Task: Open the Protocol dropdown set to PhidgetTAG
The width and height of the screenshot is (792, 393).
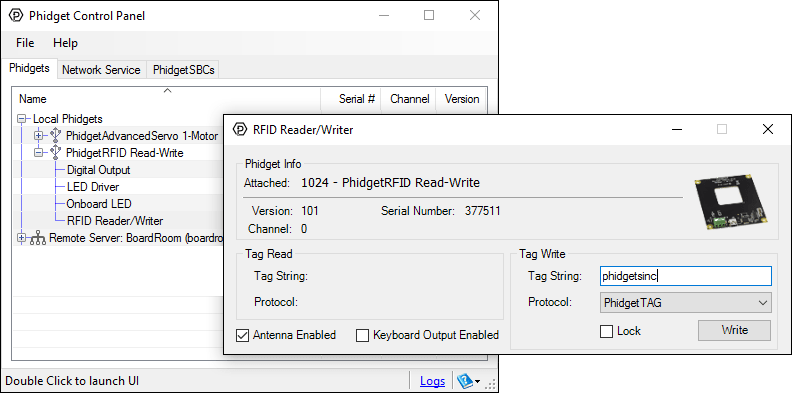Action: (x=685, y=303)
